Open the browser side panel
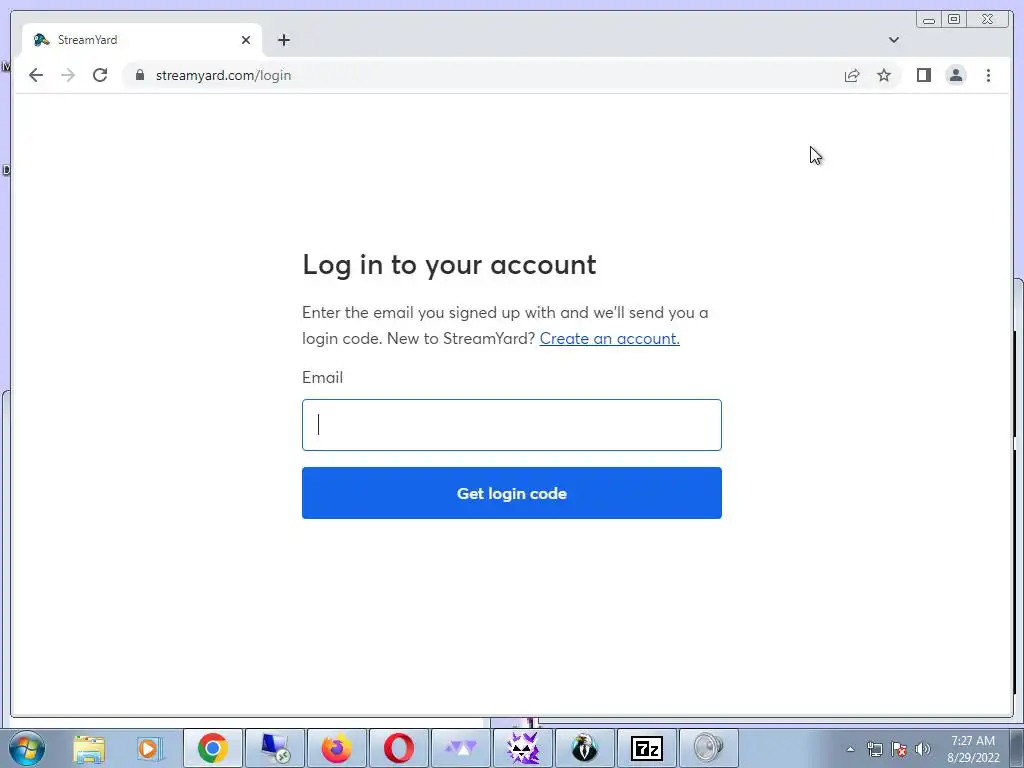The height and width of the screenshot is (768, 1024). click(x=923, y=75)
